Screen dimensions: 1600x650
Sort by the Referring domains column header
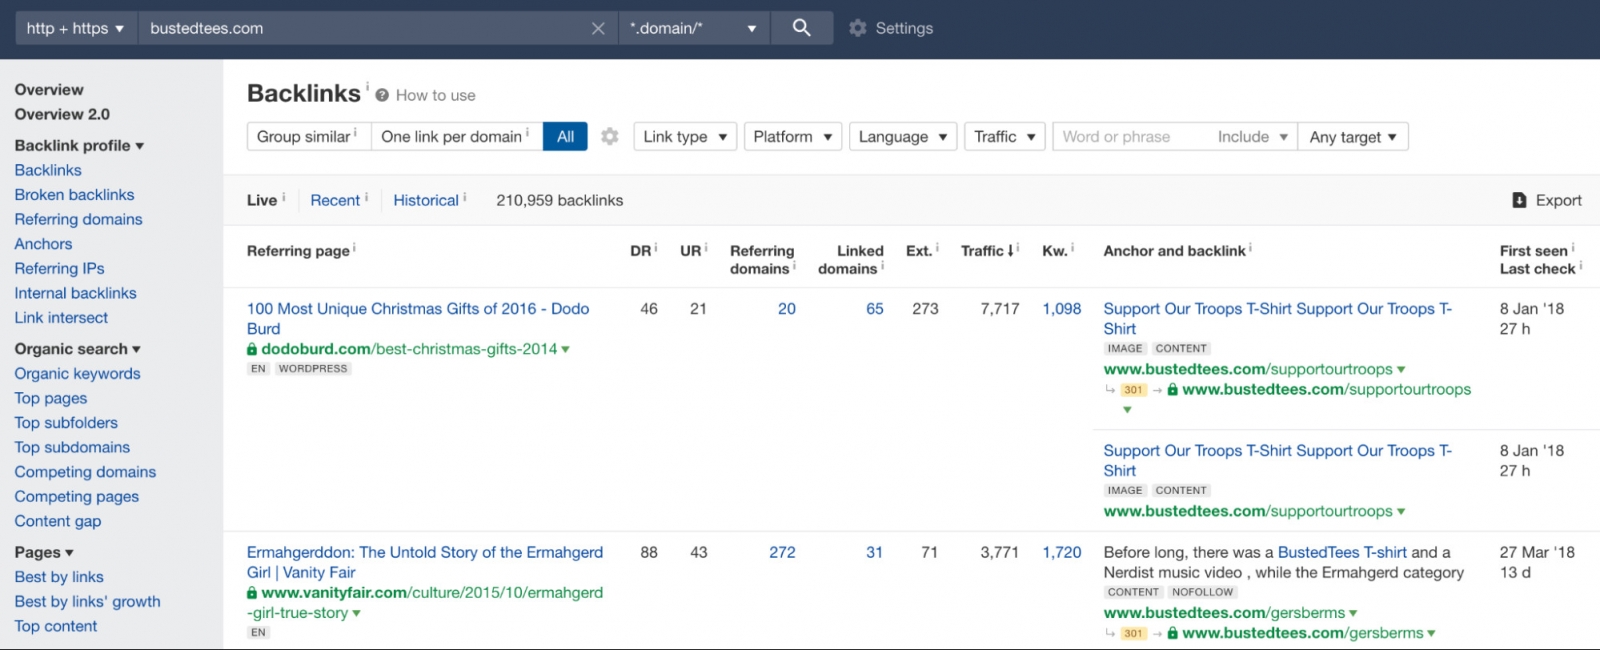[x=762, y=259]
